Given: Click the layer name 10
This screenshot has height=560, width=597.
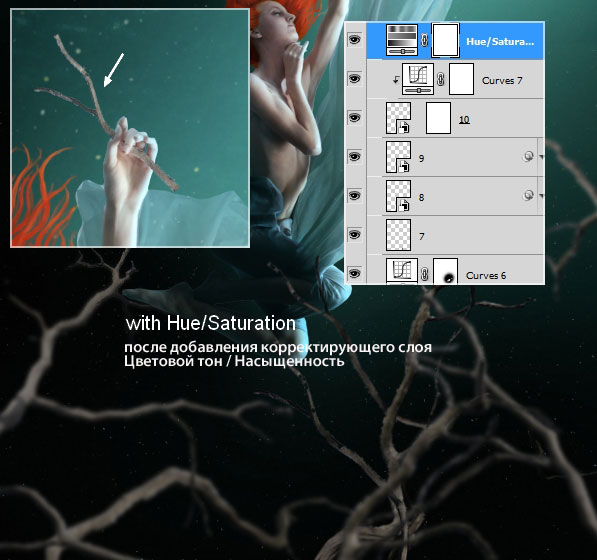Looking at the screenshot, I should [464, 120].
